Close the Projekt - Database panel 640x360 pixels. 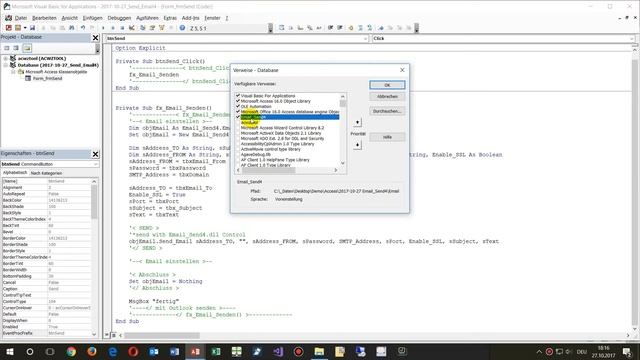[x=95, y=38]
